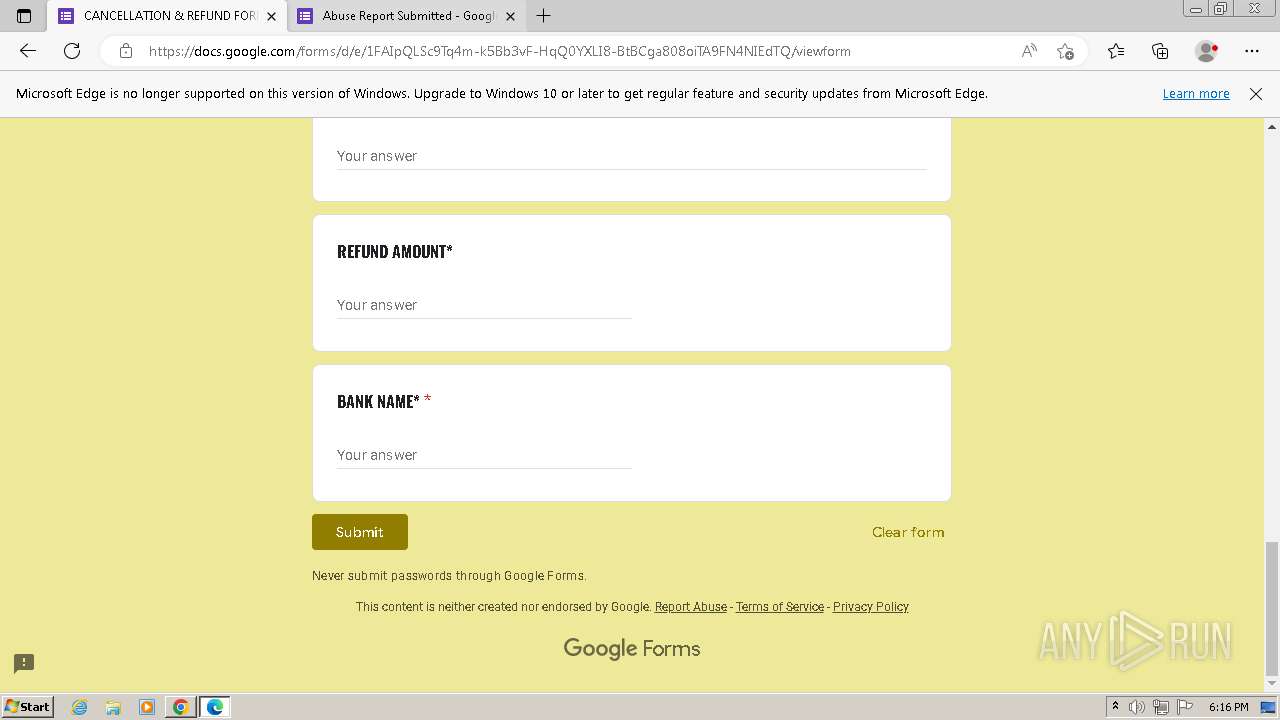Open network status tray icon
Viewport: 1280px width, 720px height.
(x=1161, y=707)
